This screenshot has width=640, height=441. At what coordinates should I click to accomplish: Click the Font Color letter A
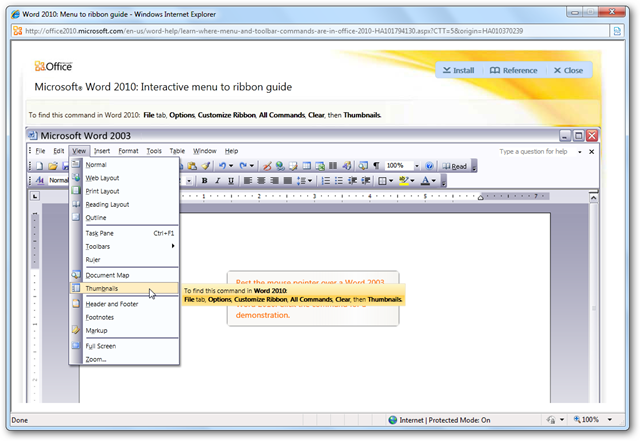click(x=425, y=180)
